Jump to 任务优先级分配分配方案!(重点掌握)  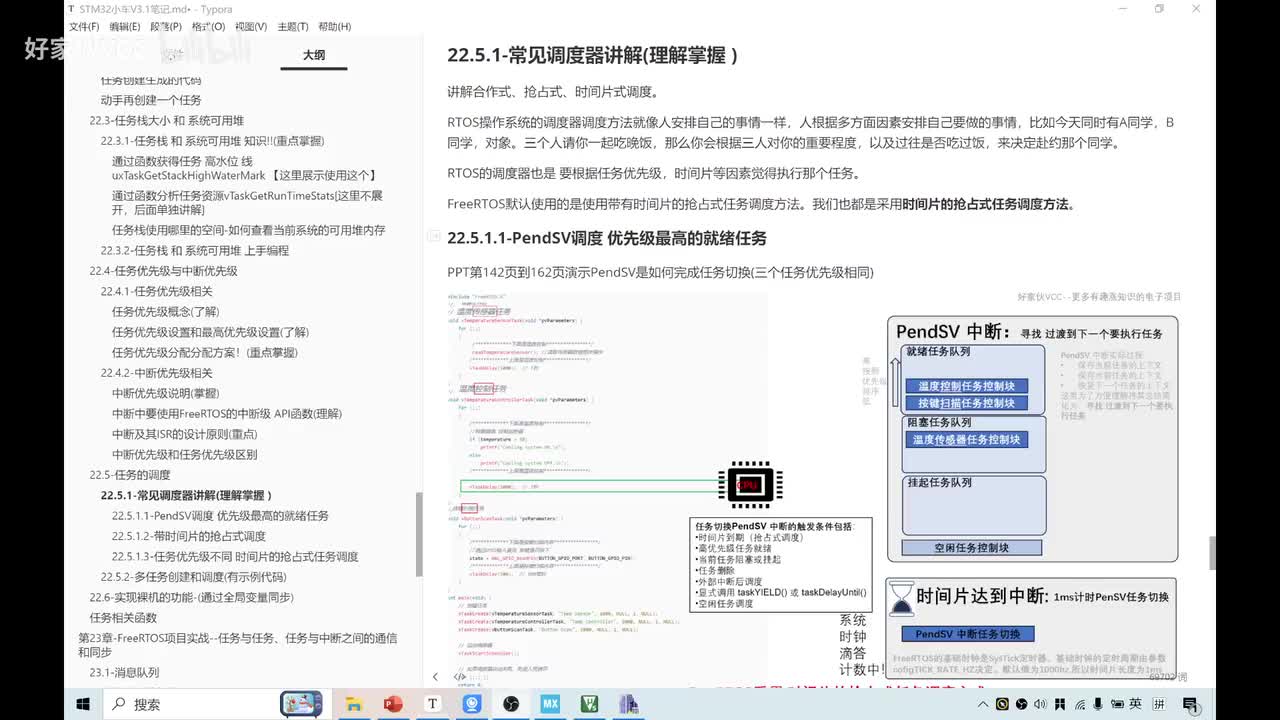coord(204,353)
